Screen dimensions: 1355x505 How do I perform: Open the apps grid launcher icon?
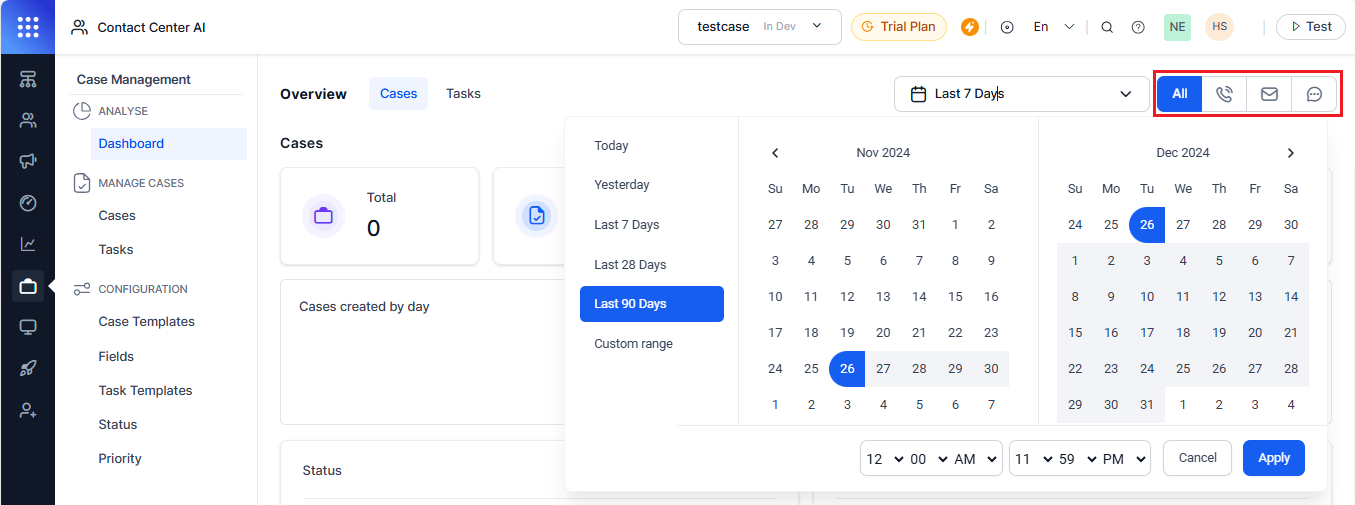28,27
